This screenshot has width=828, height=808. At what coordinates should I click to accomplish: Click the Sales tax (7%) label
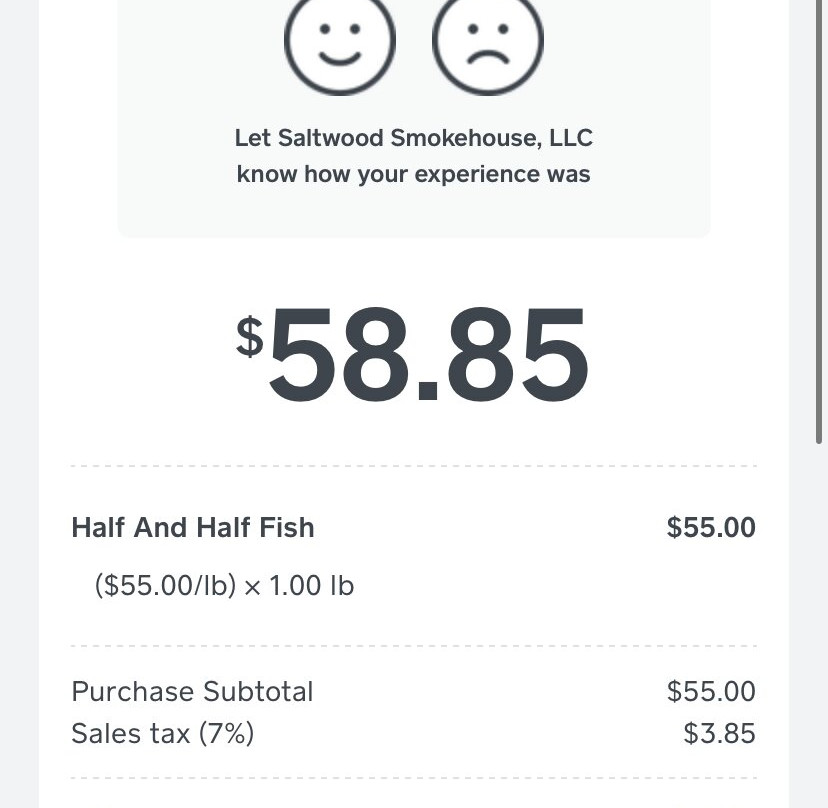tap(163, 734)
